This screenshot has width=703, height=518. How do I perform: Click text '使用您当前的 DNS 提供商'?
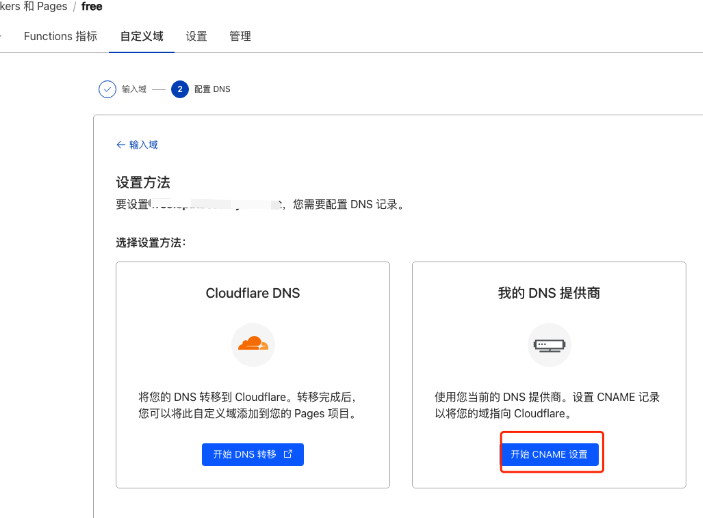pyautogui.click(x=498, y=397)
